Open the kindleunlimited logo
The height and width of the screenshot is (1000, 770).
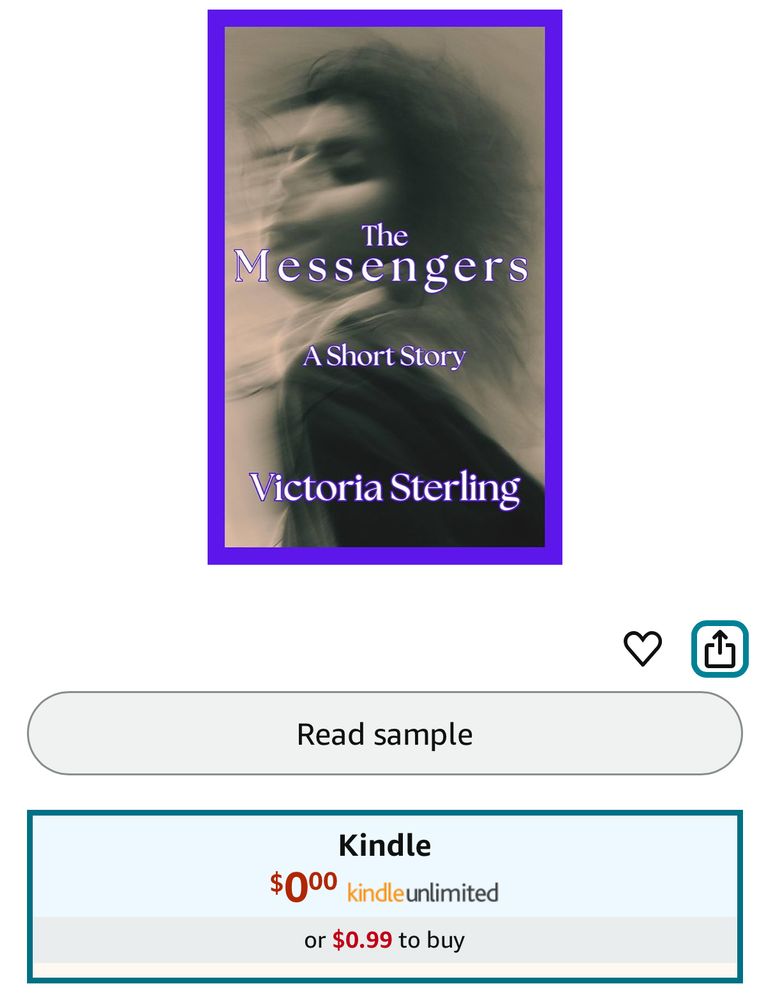(422, 892)
